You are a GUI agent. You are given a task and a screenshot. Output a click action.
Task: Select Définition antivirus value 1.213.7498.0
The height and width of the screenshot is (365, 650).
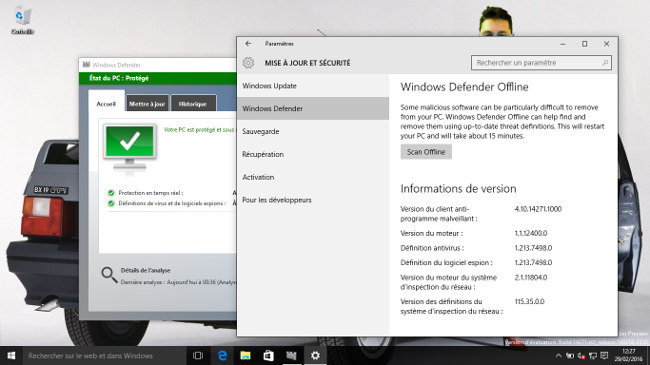(533, 248)
